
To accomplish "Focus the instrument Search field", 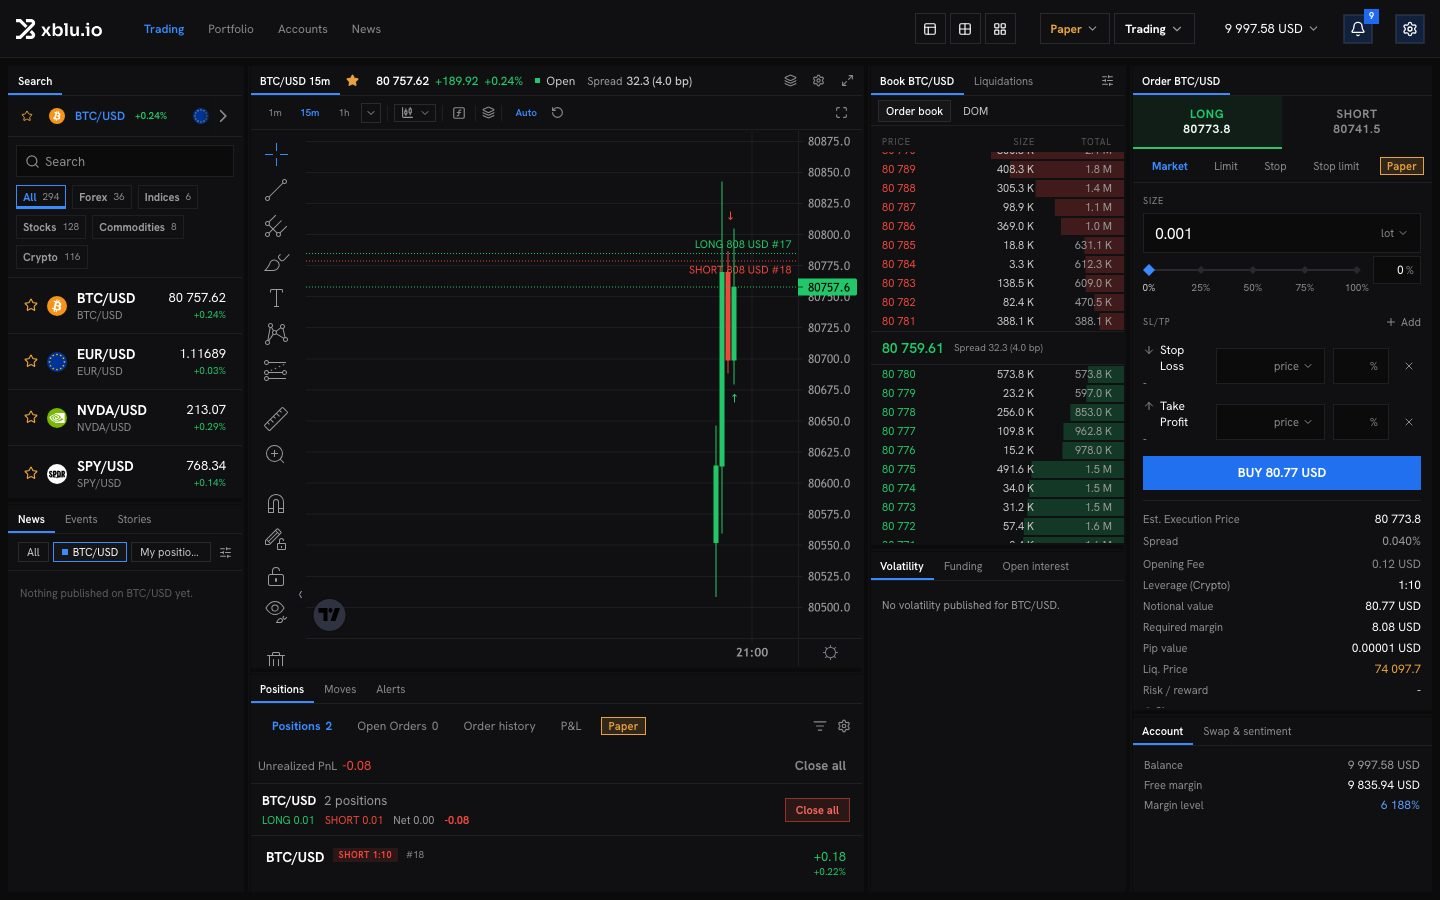I will [125, 161].
